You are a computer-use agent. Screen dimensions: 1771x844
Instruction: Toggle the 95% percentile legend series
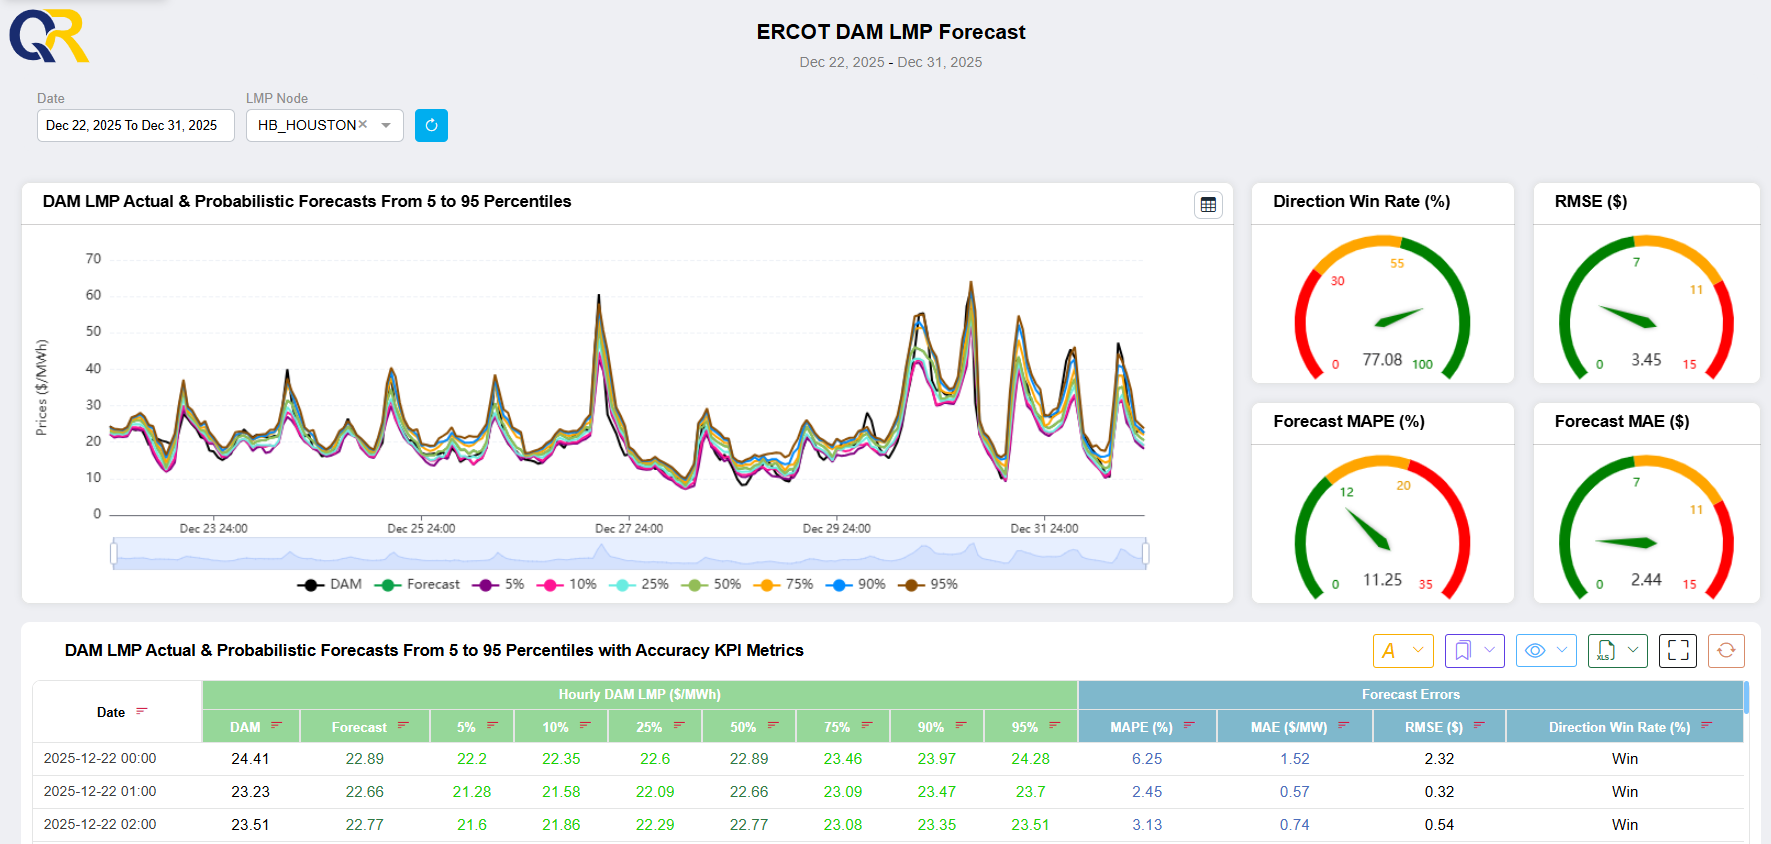pos(928,584)
